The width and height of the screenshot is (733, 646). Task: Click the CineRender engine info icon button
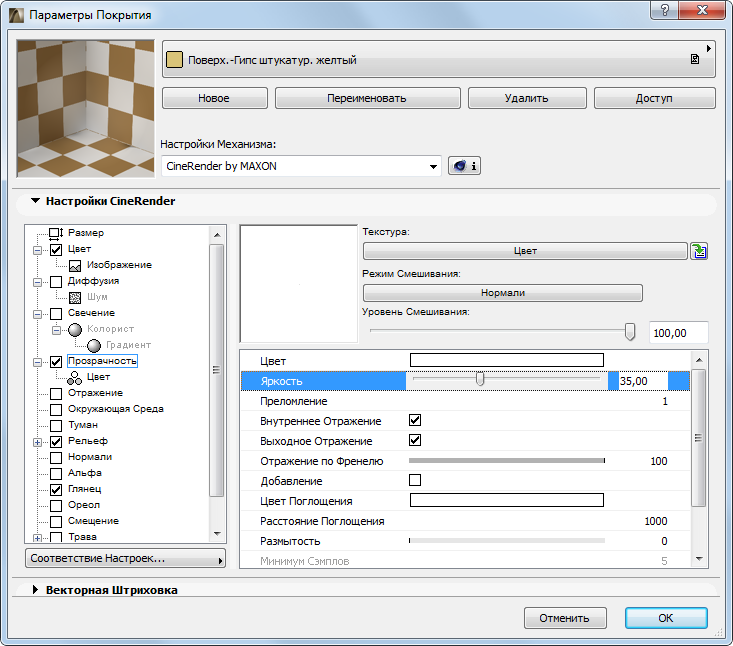(x=464, y=166)
